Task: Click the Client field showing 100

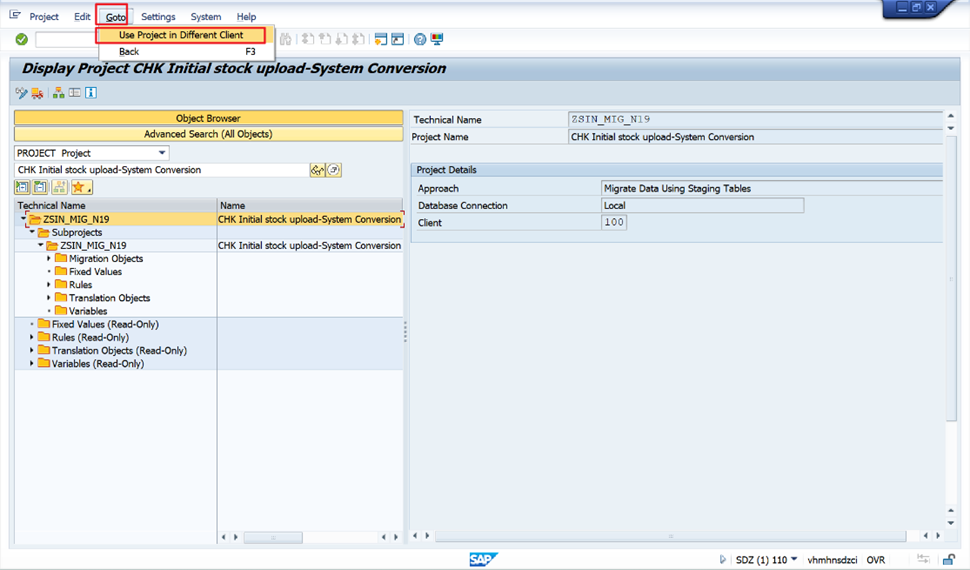Action: tap(614, 223)
